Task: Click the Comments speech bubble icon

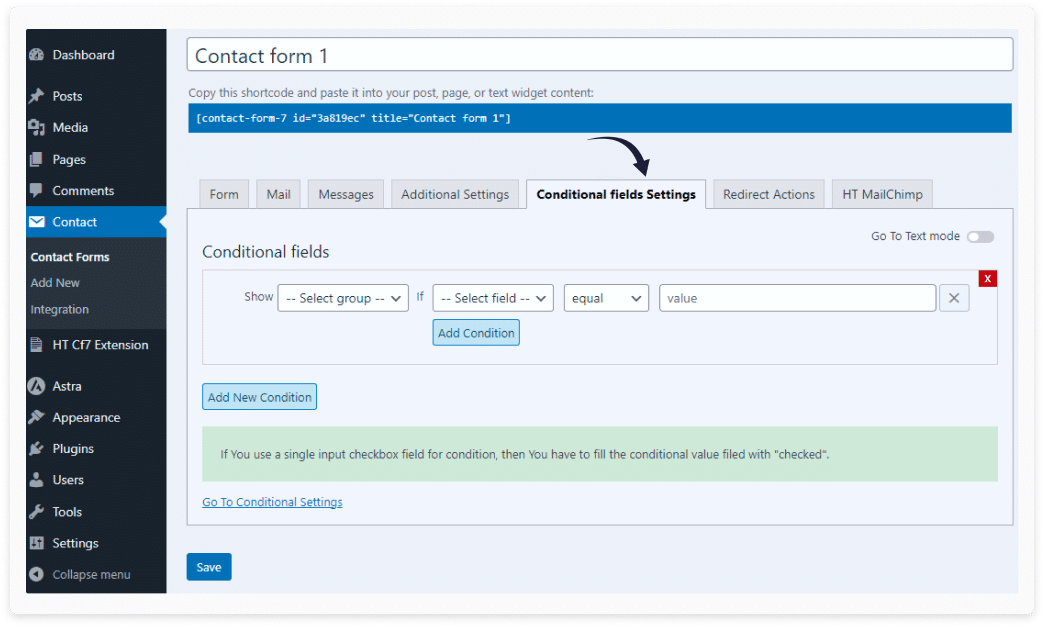Action: (x=37, y=191)
